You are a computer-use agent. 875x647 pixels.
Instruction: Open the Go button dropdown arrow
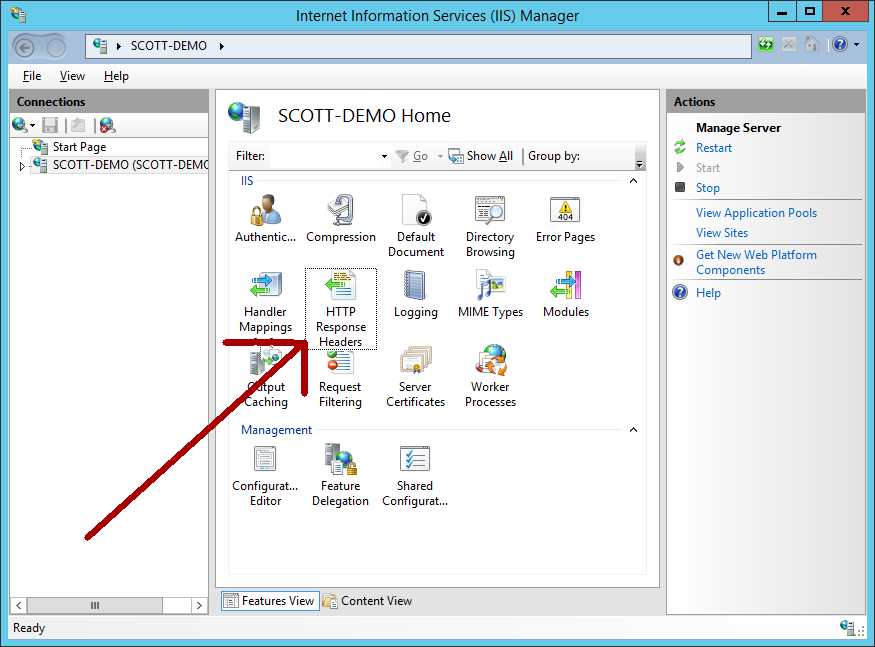point(440,156)
